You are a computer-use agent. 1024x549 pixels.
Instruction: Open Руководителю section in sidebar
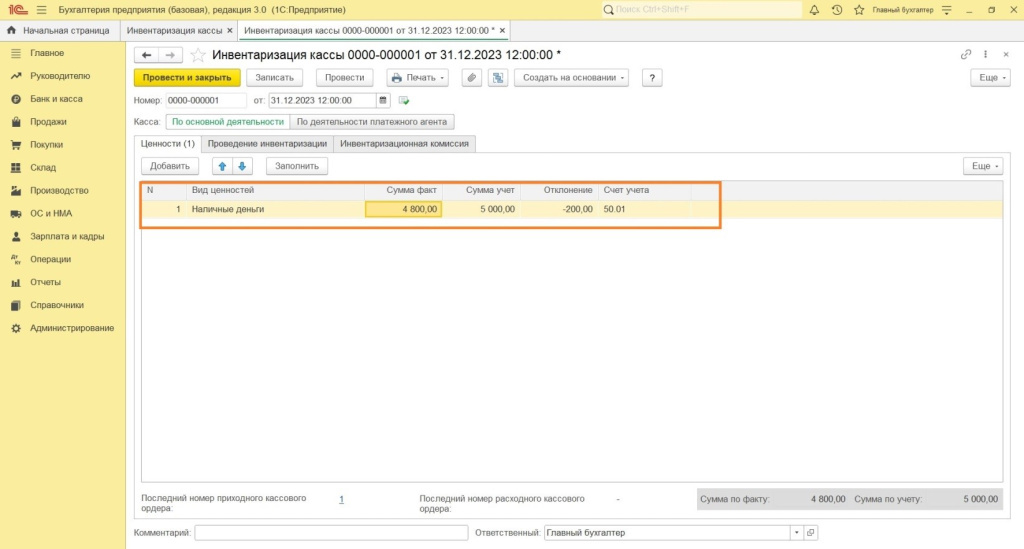coord(60,76)
